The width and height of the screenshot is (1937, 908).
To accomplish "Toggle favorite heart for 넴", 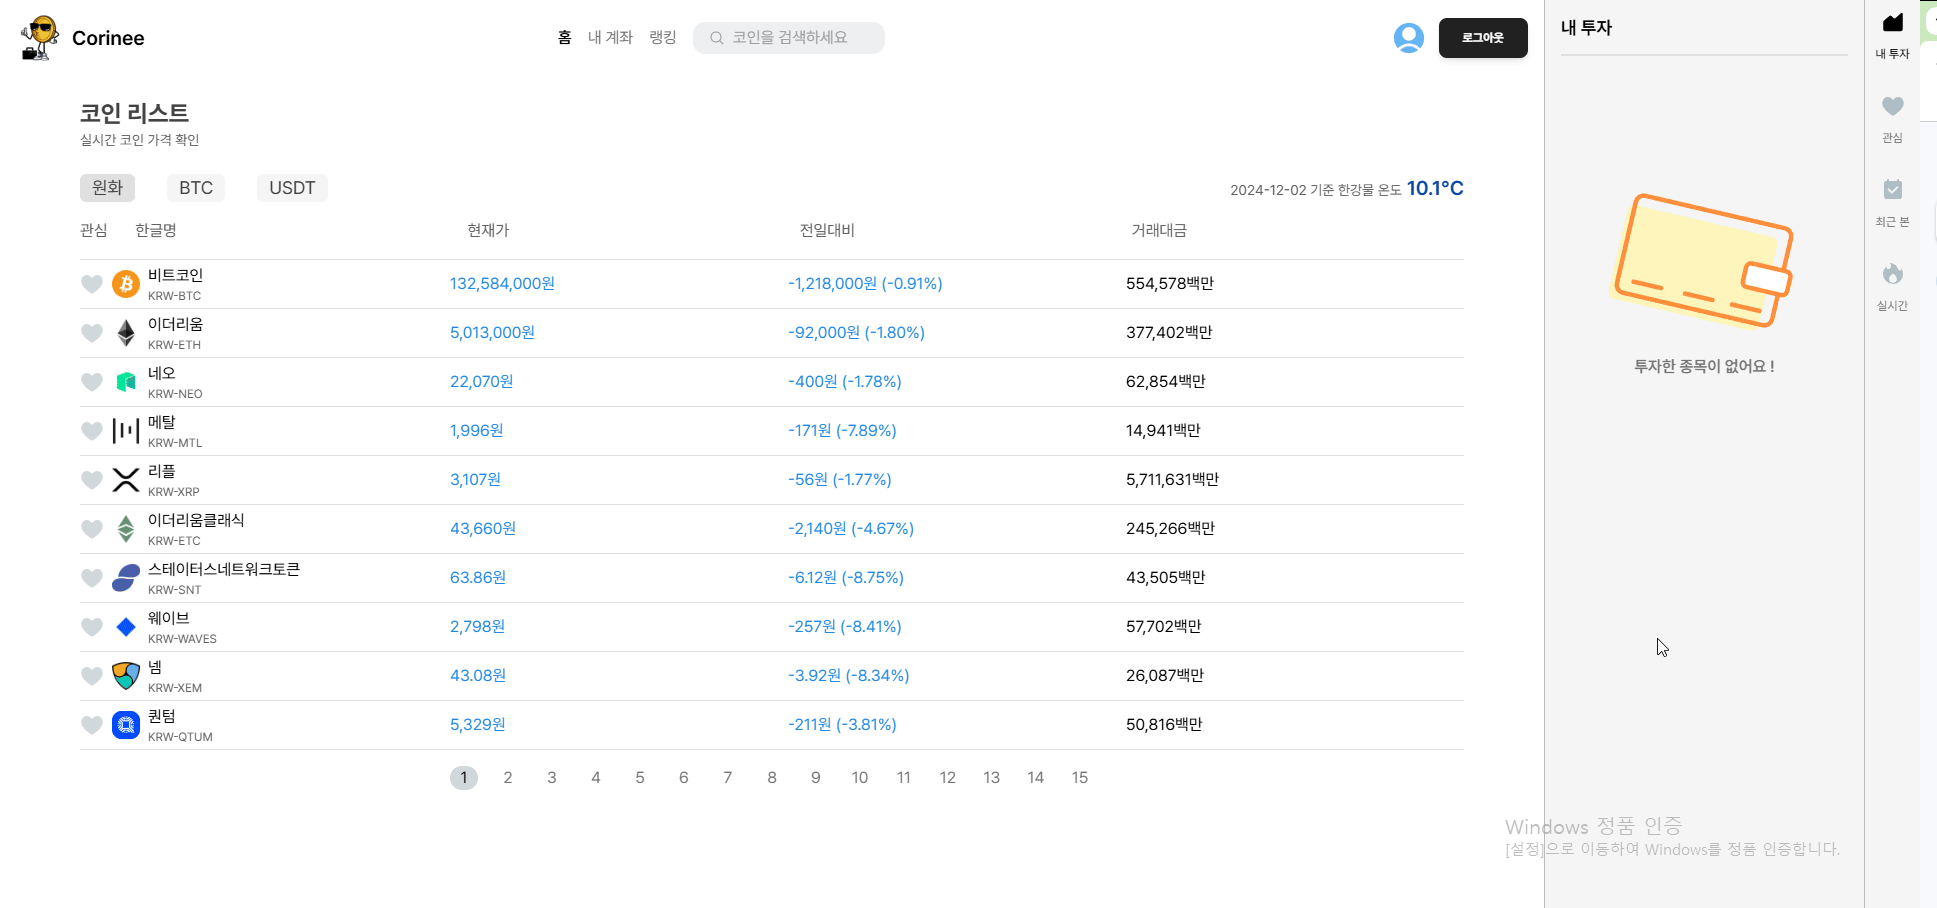I will click(x=92, y=676).
